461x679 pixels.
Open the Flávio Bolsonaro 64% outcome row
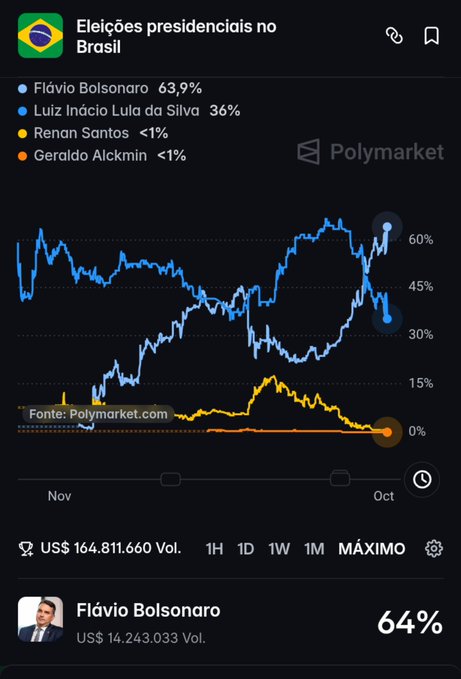tap(231, 621)
